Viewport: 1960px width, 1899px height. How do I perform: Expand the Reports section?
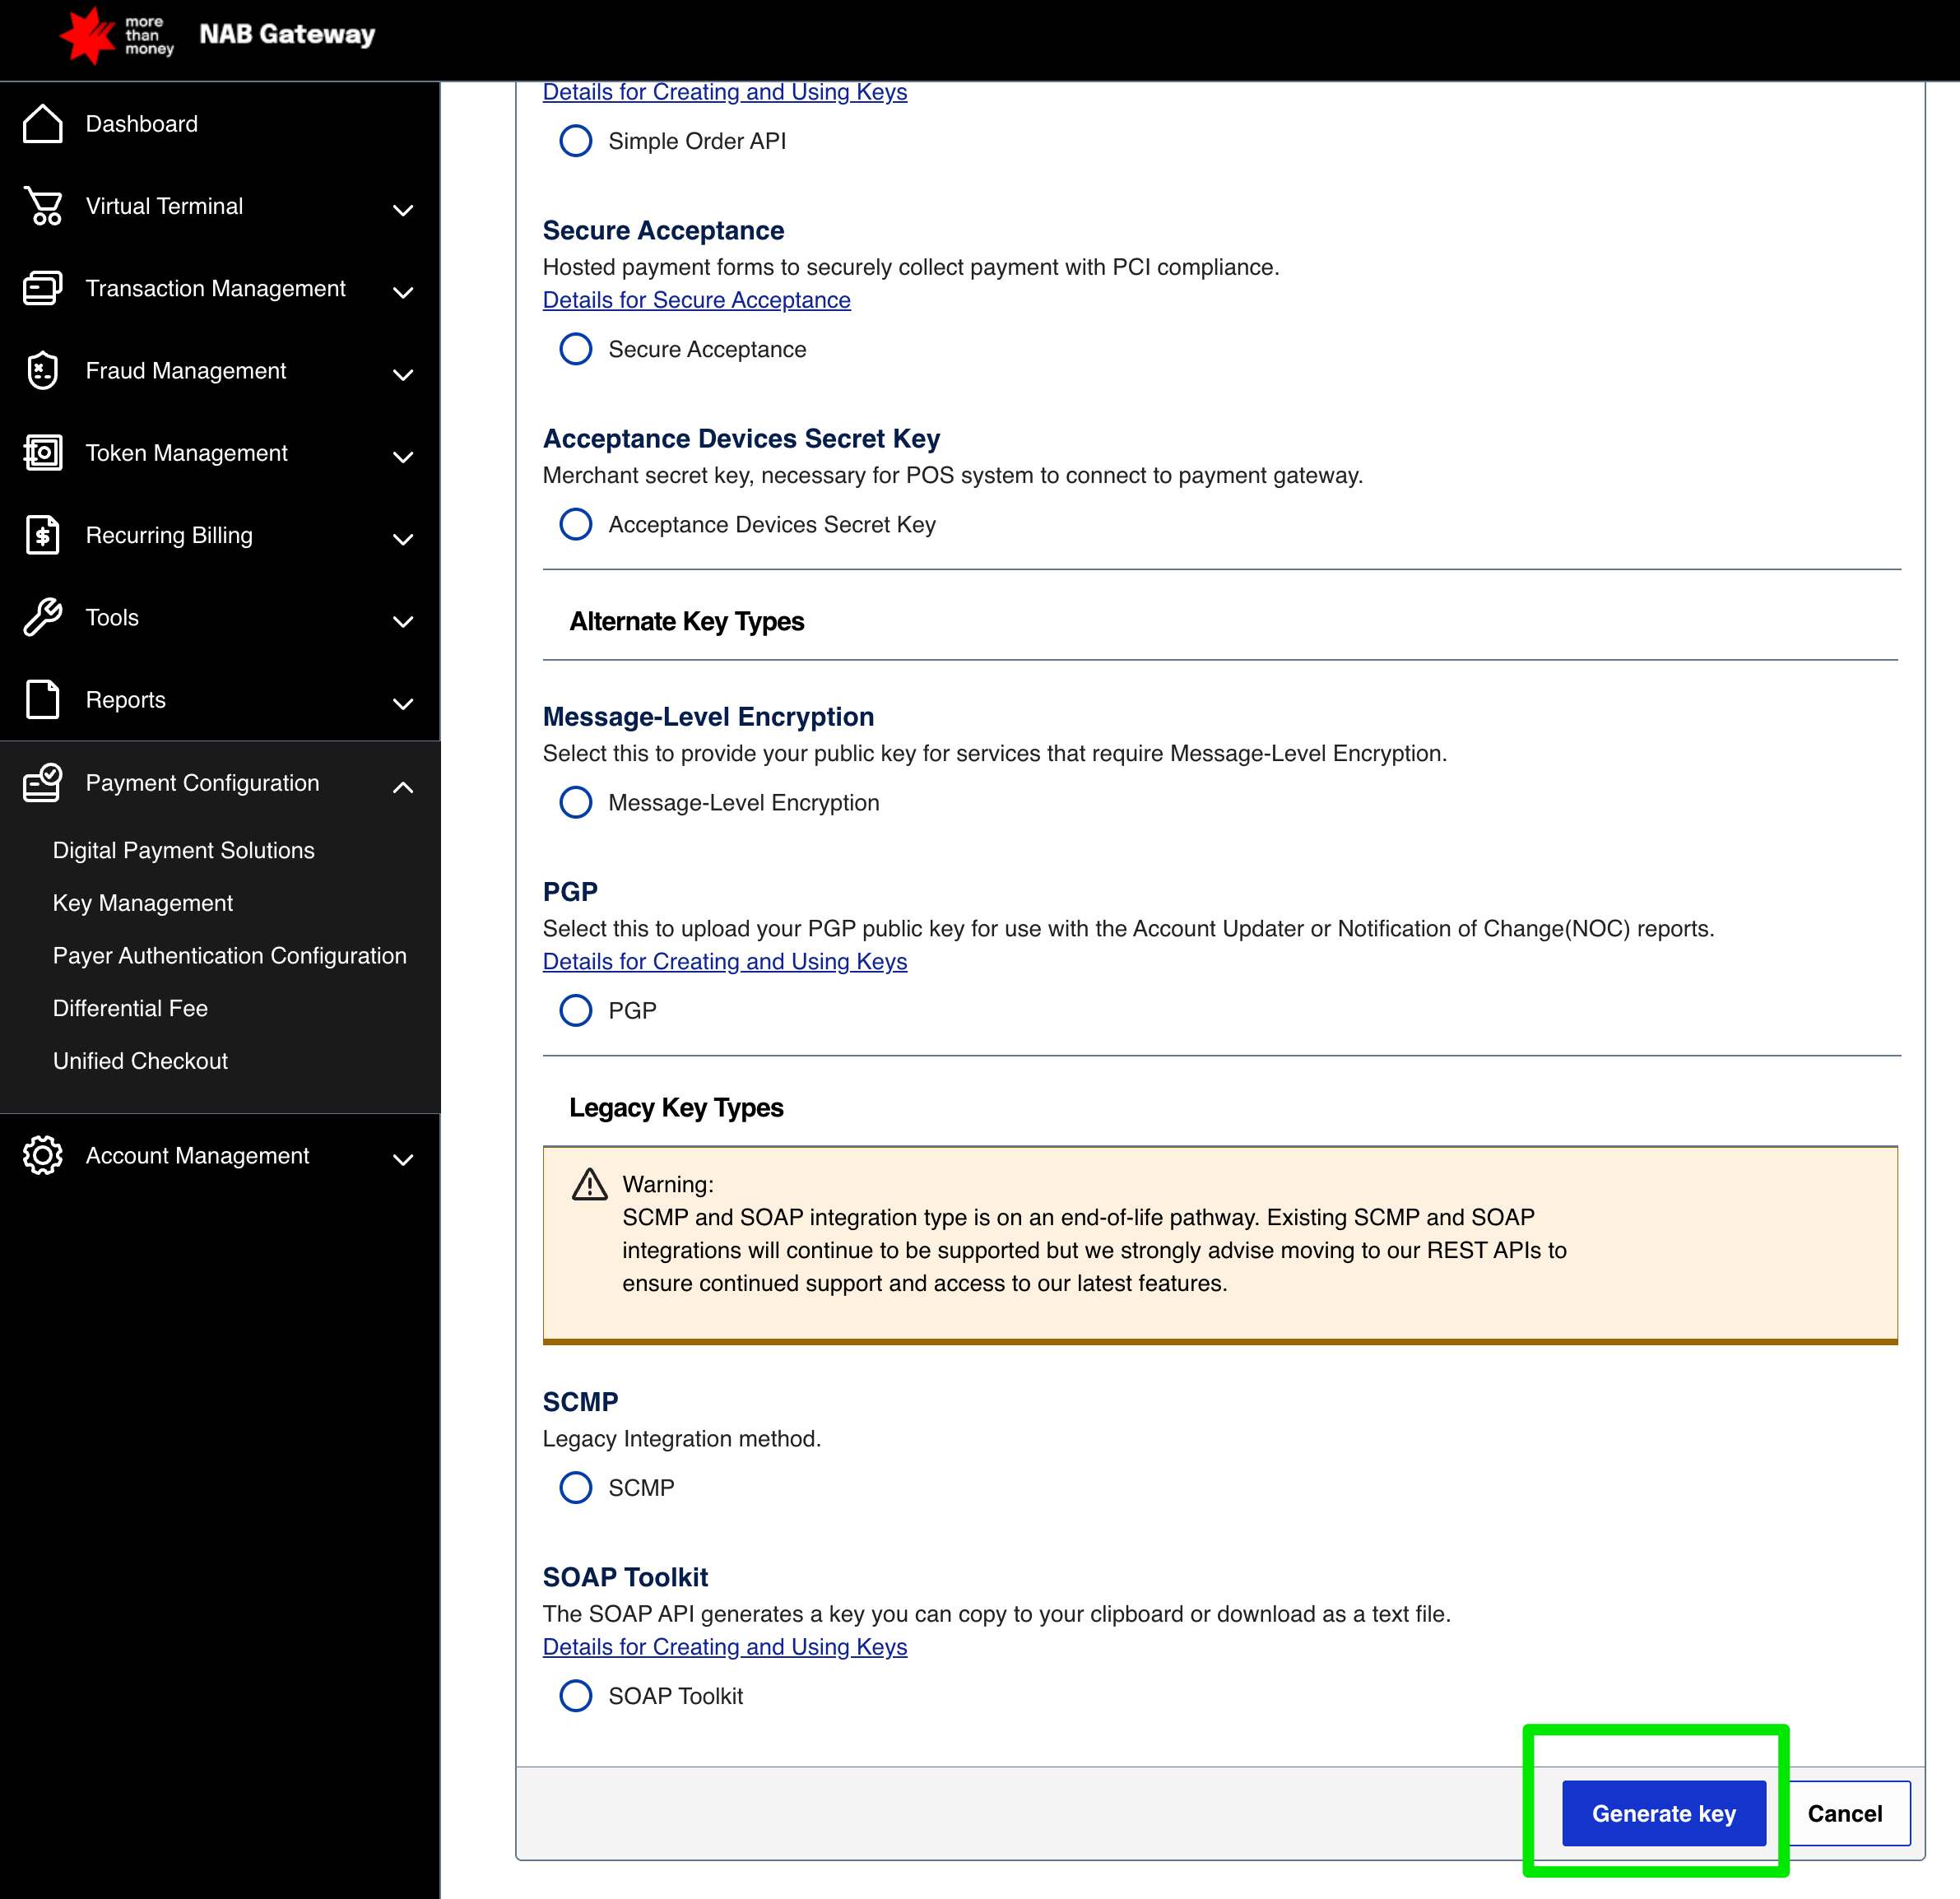point(403,703)
